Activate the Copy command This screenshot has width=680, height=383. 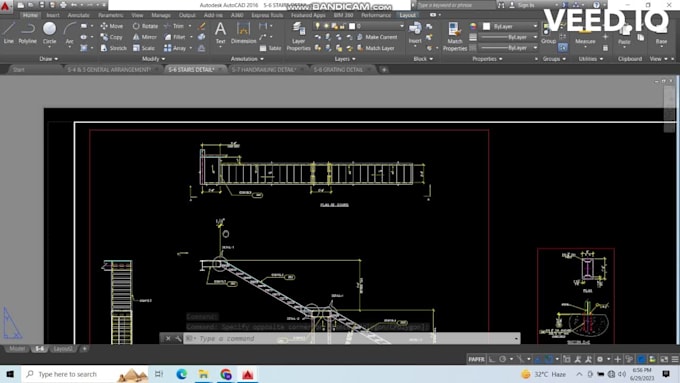coord(112,37)
